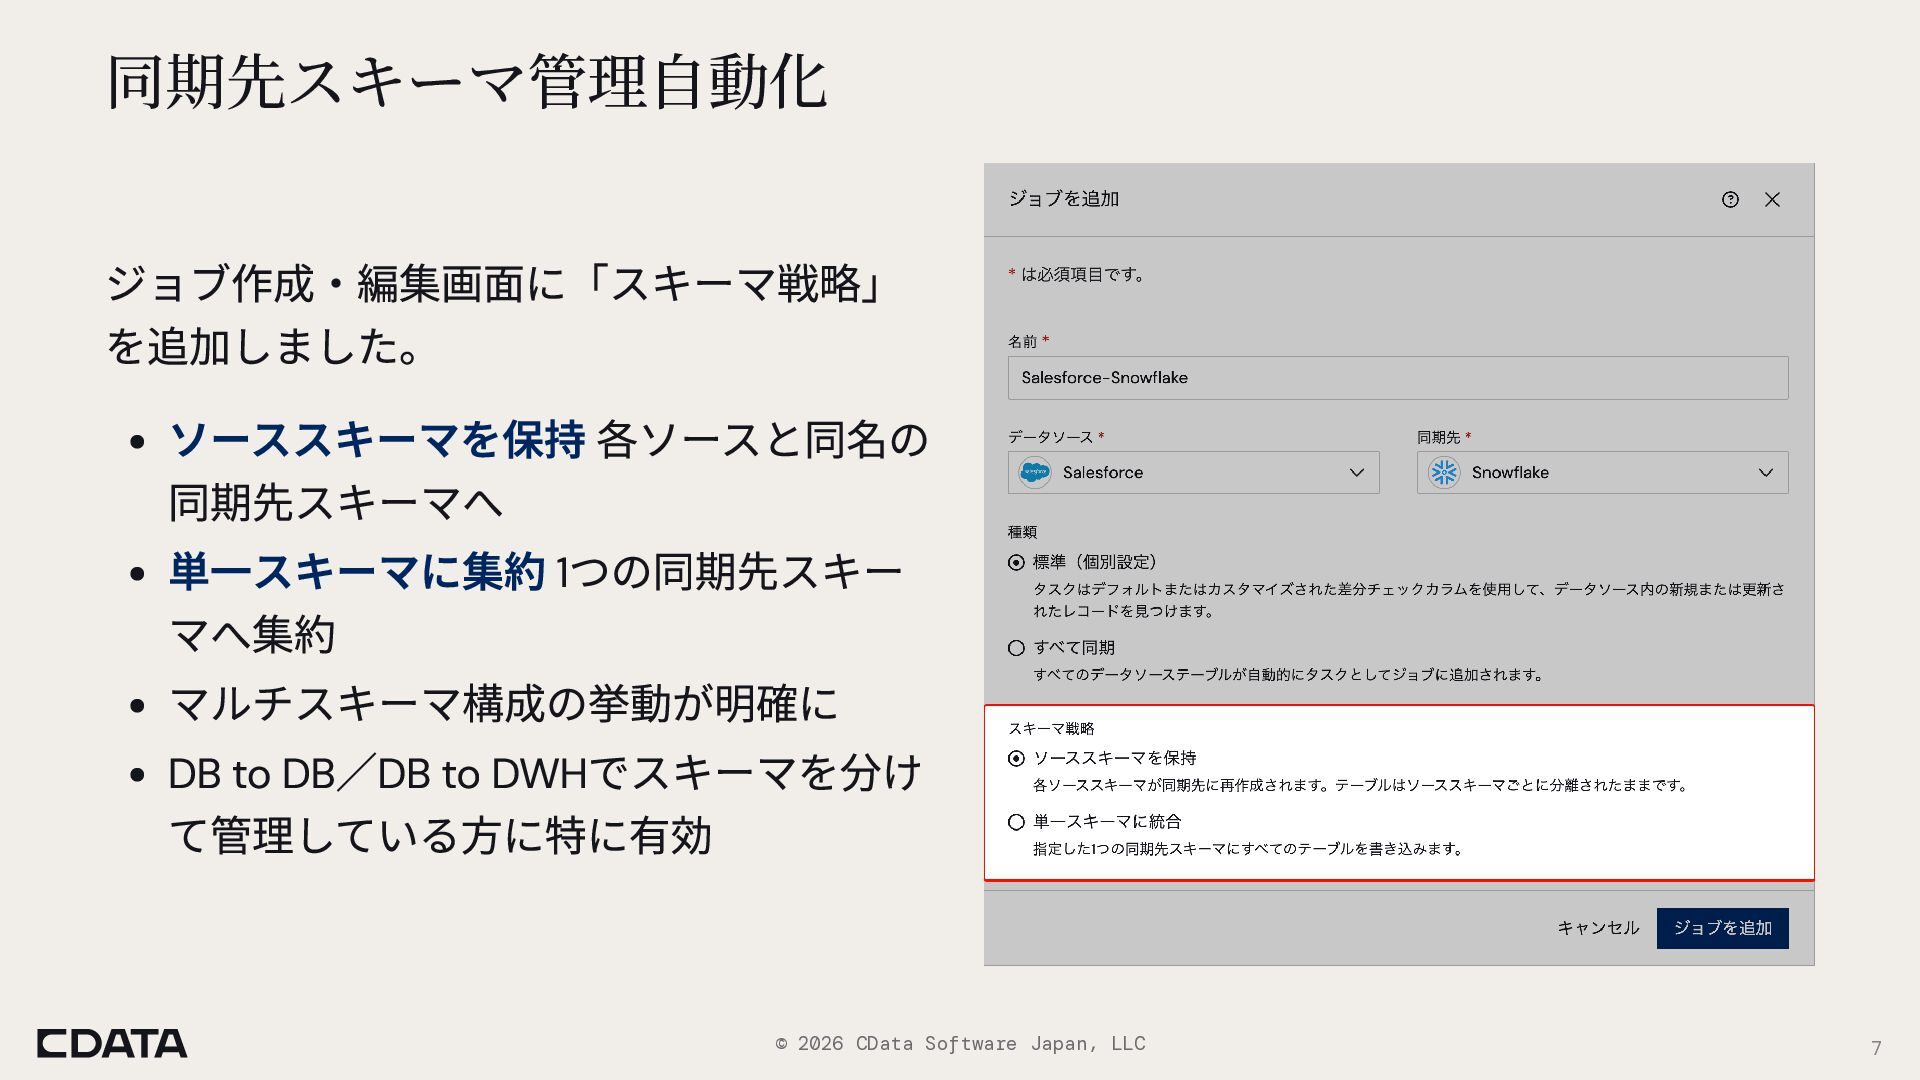Click the 同期先 field label
Image resolution: width=1920 pixels, height=1080 pixels.
click(1438, 437)
